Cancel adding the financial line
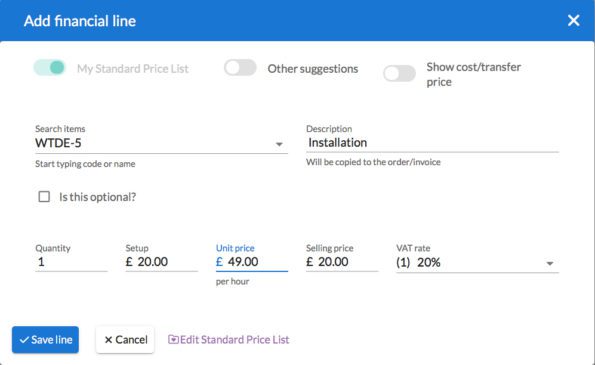Viewport: 595px width, 365px height. (125, 340)
